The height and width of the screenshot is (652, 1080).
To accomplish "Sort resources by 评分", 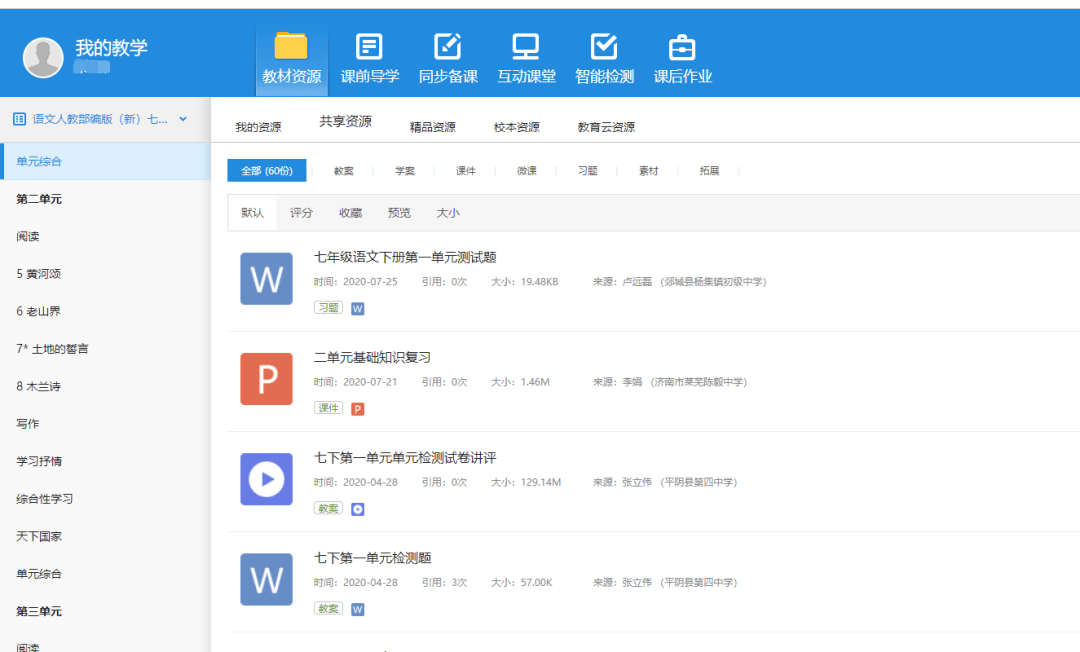I will 301,213.
